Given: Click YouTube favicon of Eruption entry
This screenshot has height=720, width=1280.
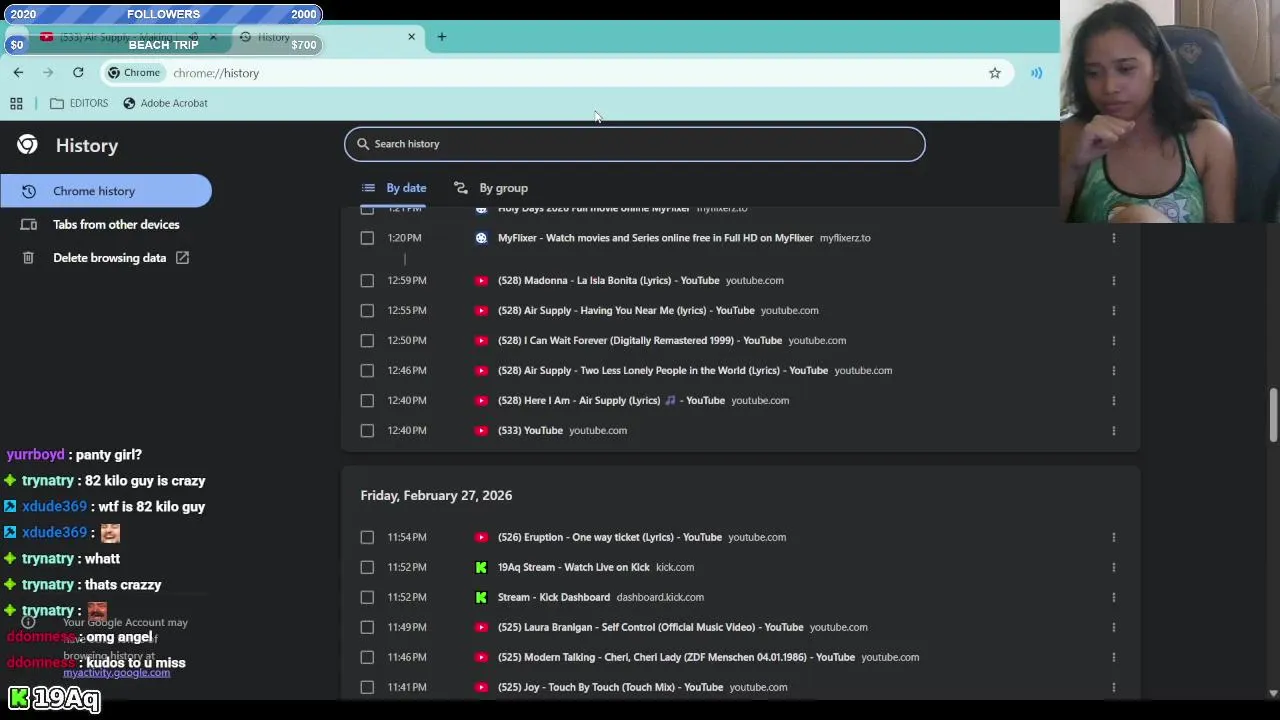Looking at the screenshot, I should pyautogui.click(x=481, y=538).
